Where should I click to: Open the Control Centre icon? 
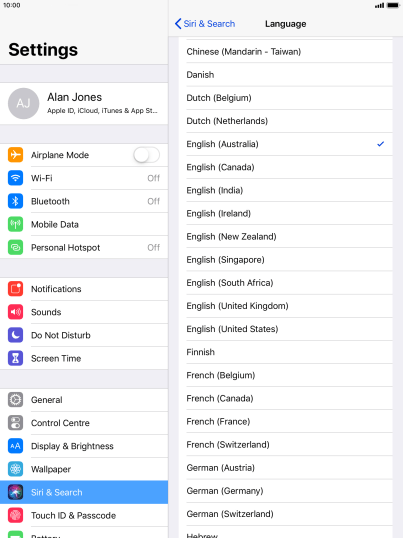tap(15, 423)
